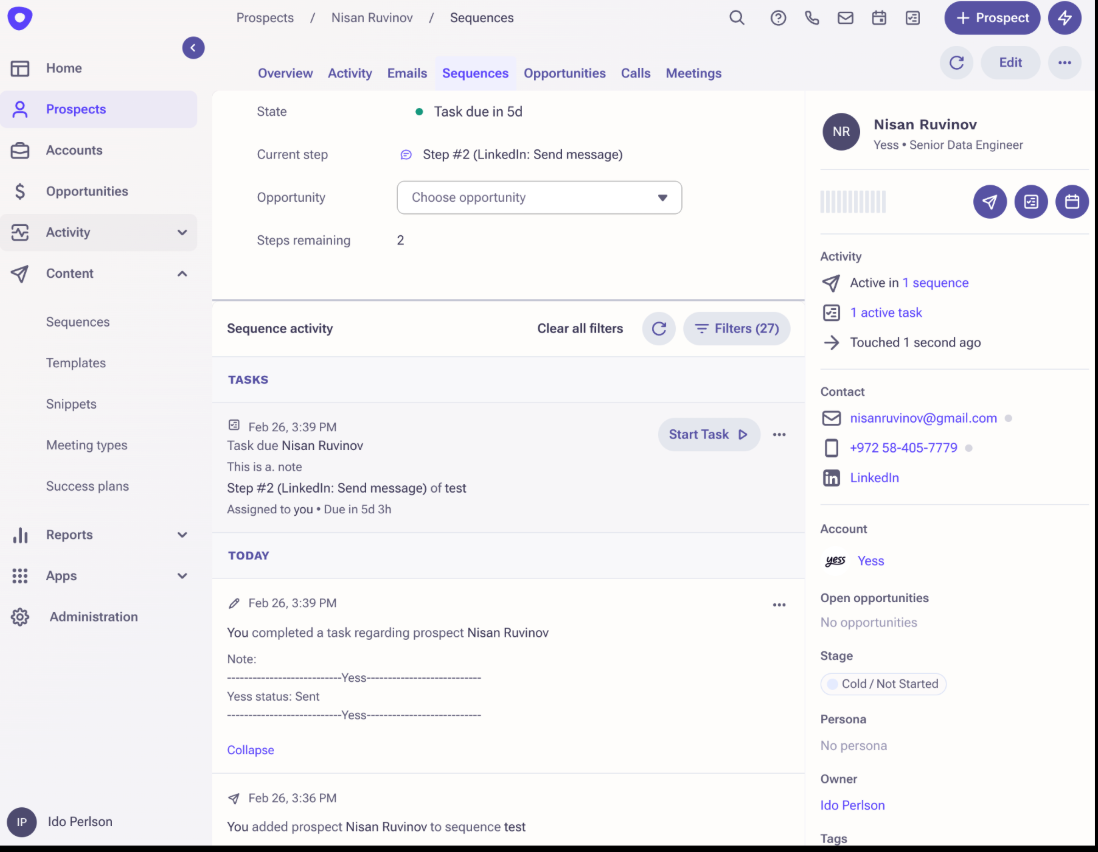Switch to the Calls tab
The image size is (1098, 852).
636,74
